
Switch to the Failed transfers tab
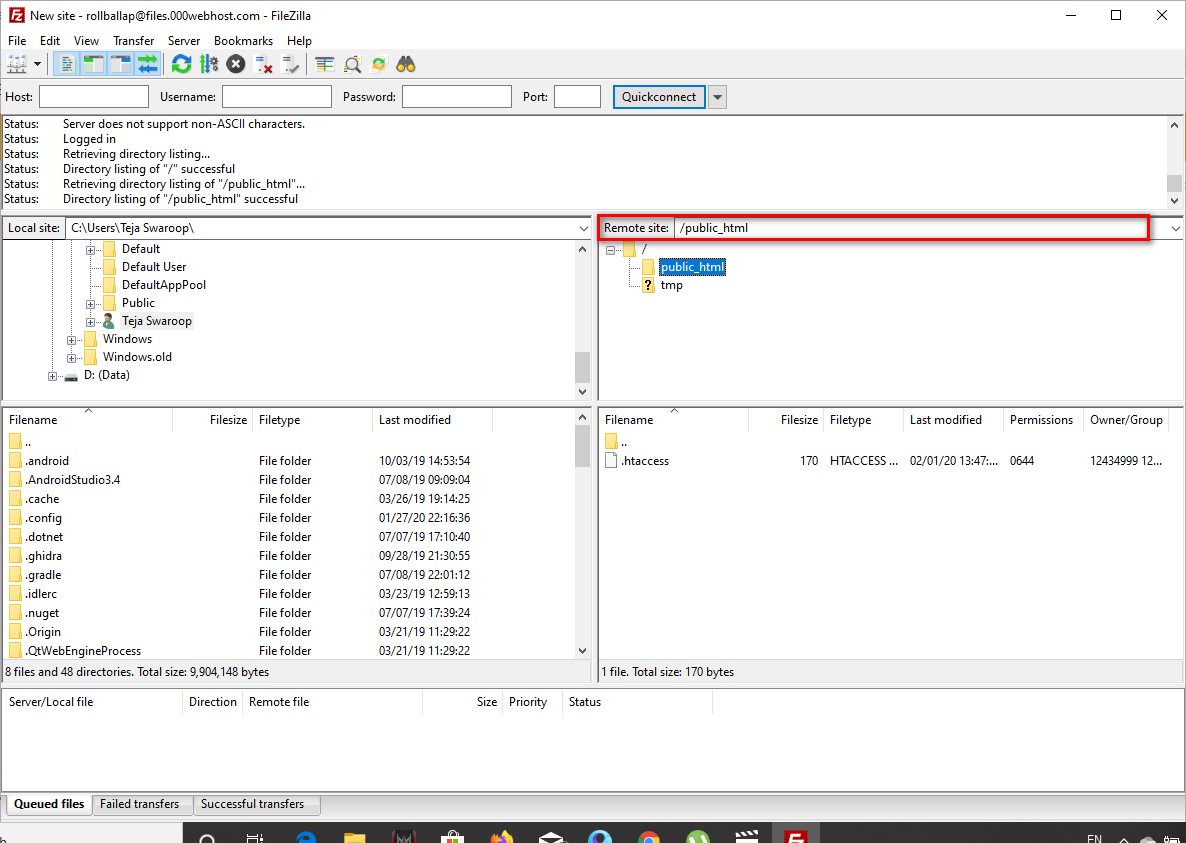click(140, 804)
